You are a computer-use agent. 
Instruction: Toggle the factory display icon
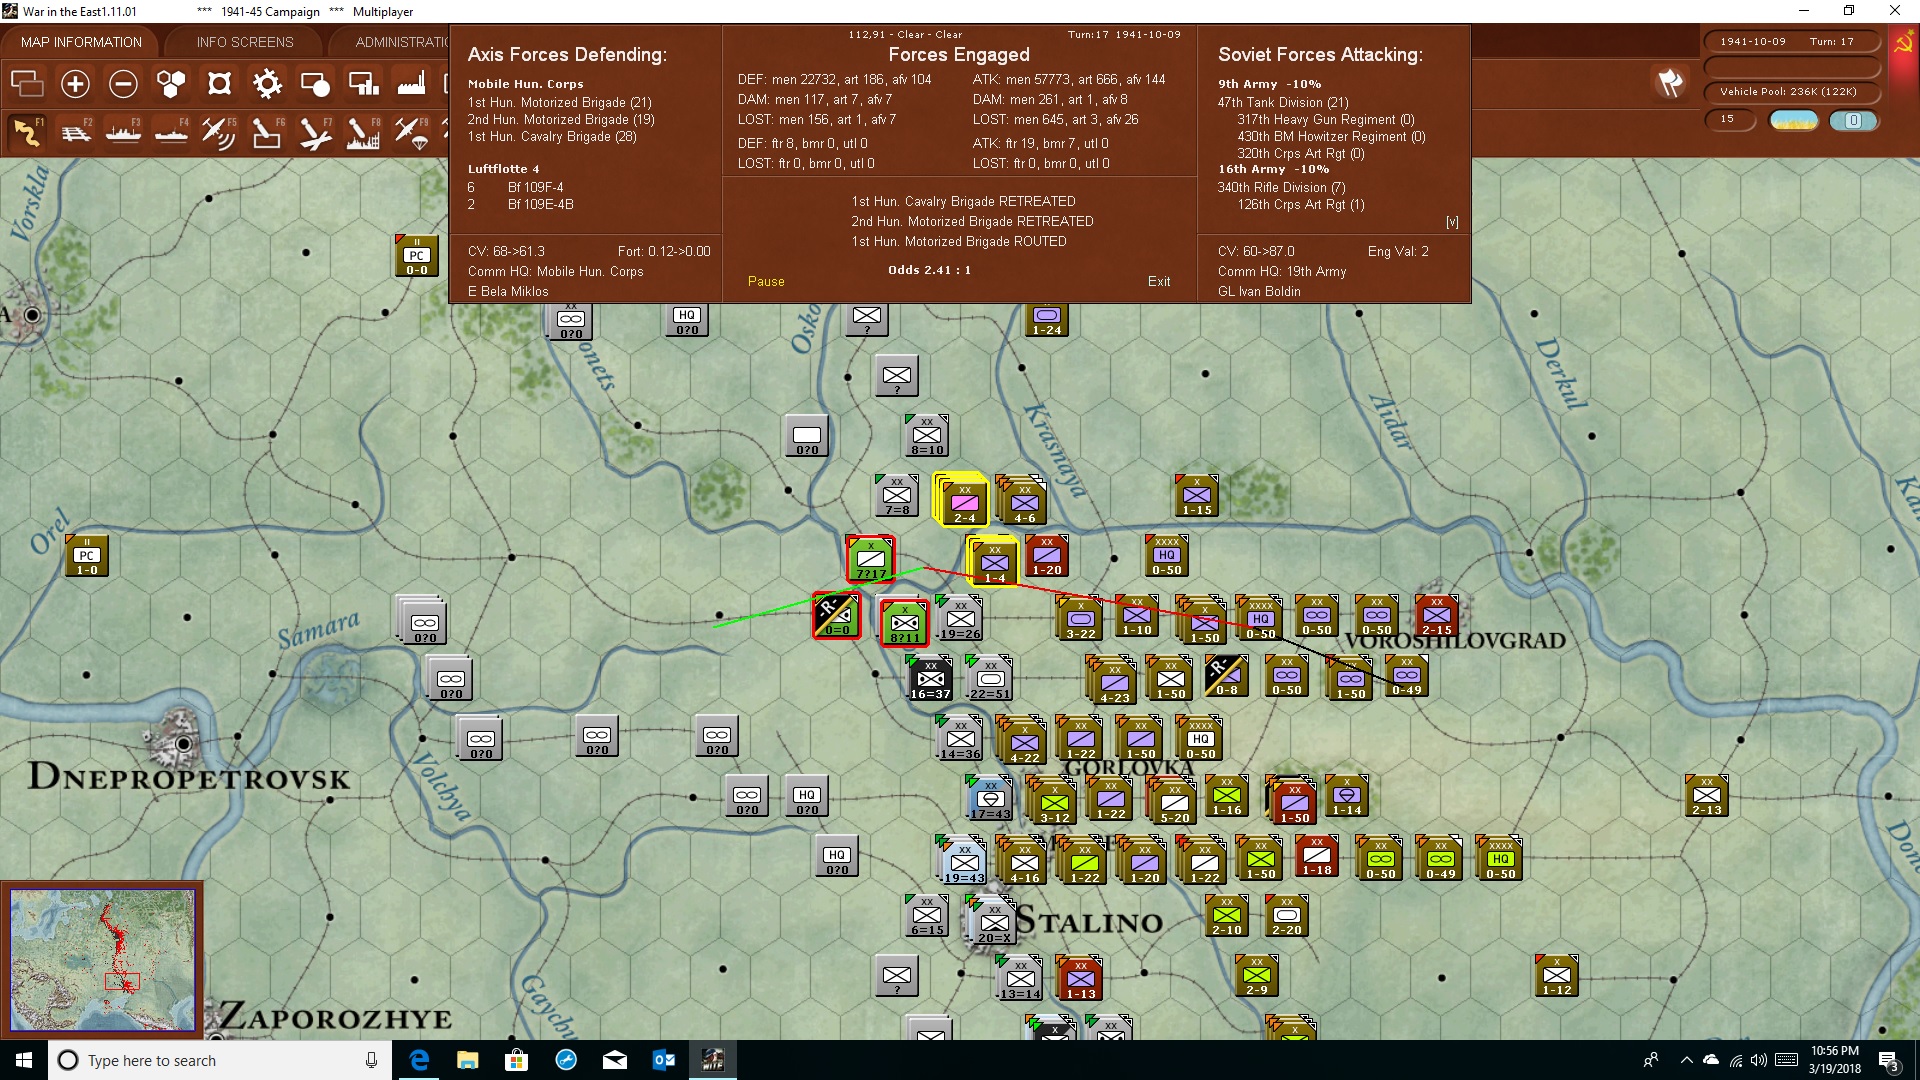[x=411, y=84]
